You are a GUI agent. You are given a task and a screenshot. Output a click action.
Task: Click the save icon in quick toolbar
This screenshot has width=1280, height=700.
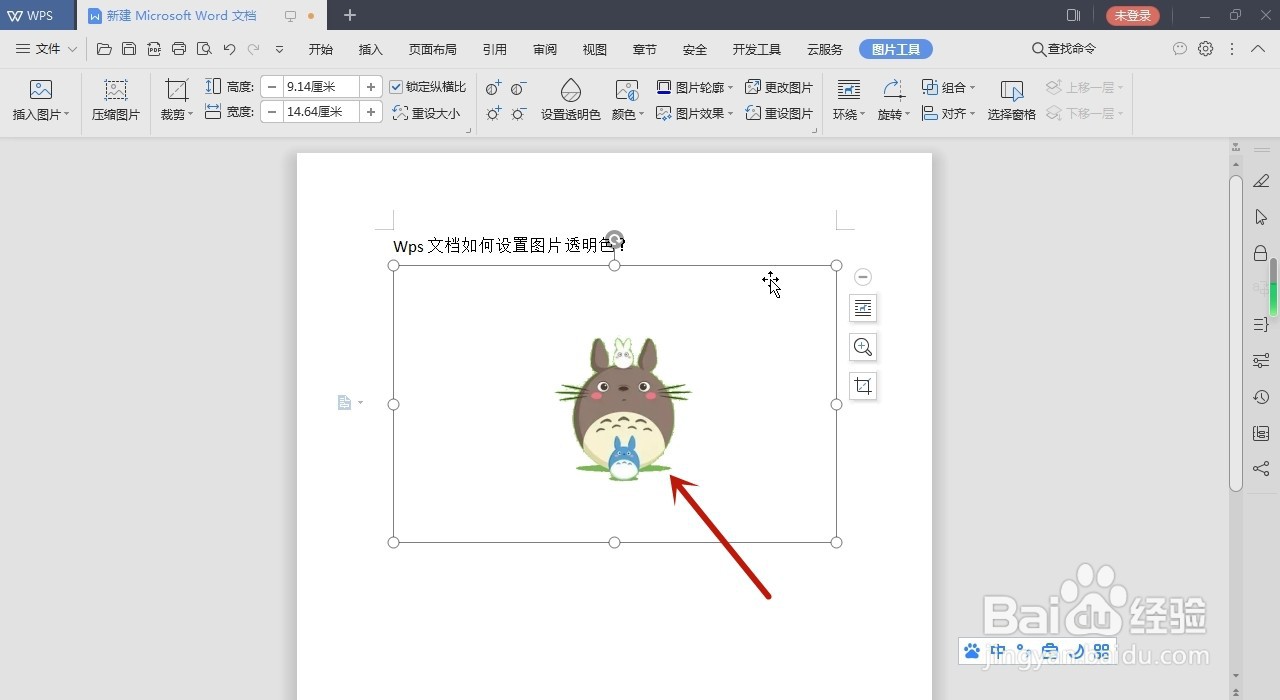[x=129, y=49]
